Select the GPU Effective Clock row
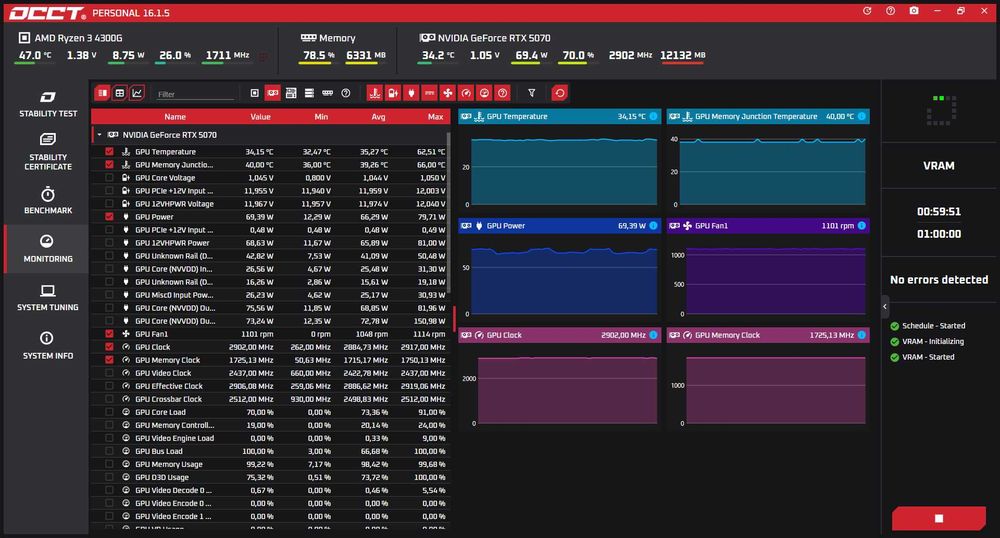 pos(270,386)
